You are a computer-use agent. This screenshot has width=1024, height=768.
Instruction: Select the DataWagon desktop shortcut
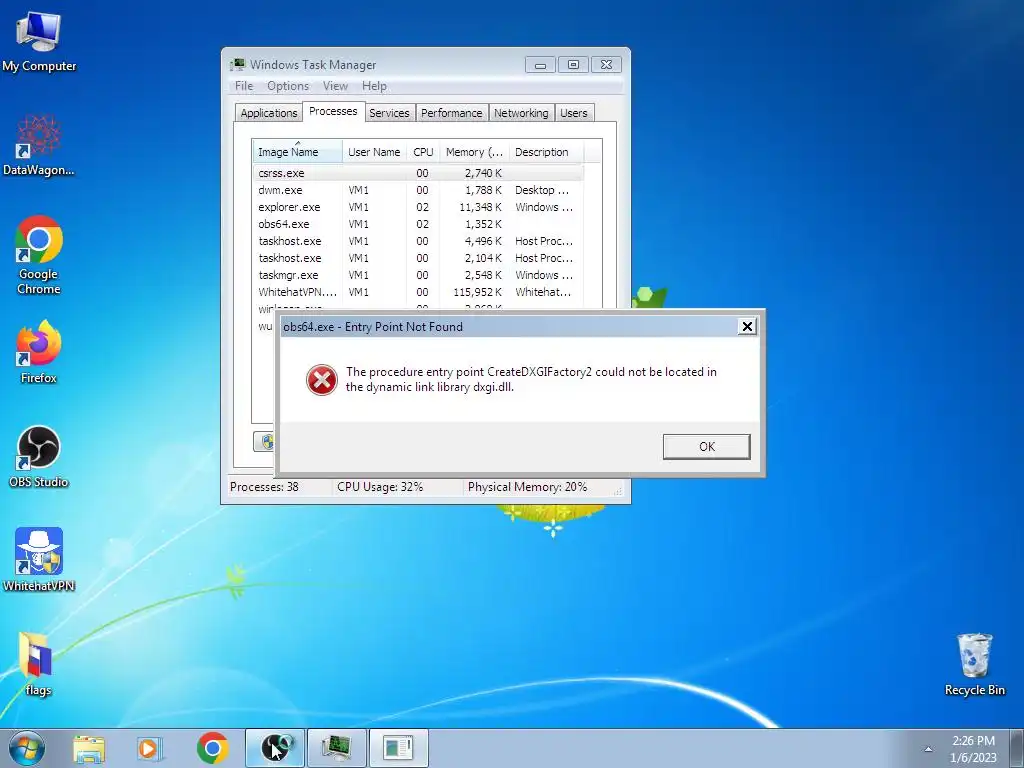click(39, 145)
